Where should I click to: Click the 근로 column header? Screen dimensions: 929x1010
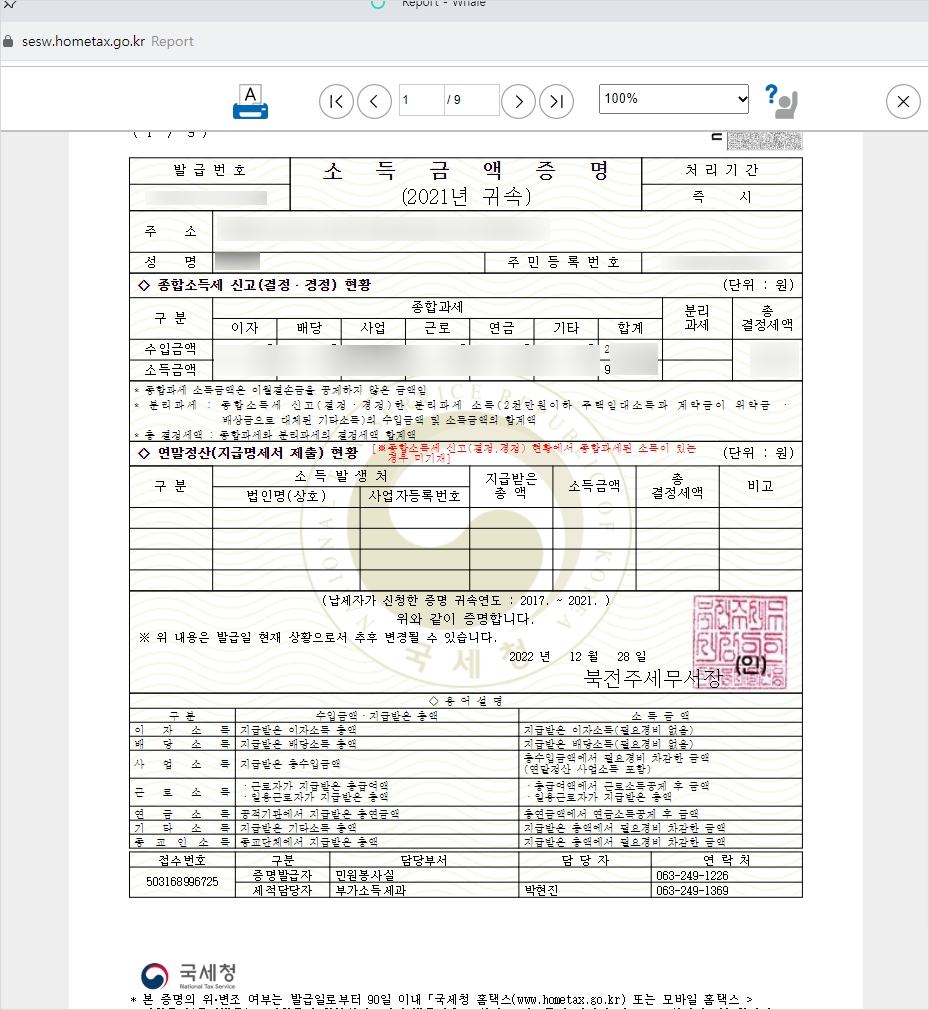coord(437,329)
